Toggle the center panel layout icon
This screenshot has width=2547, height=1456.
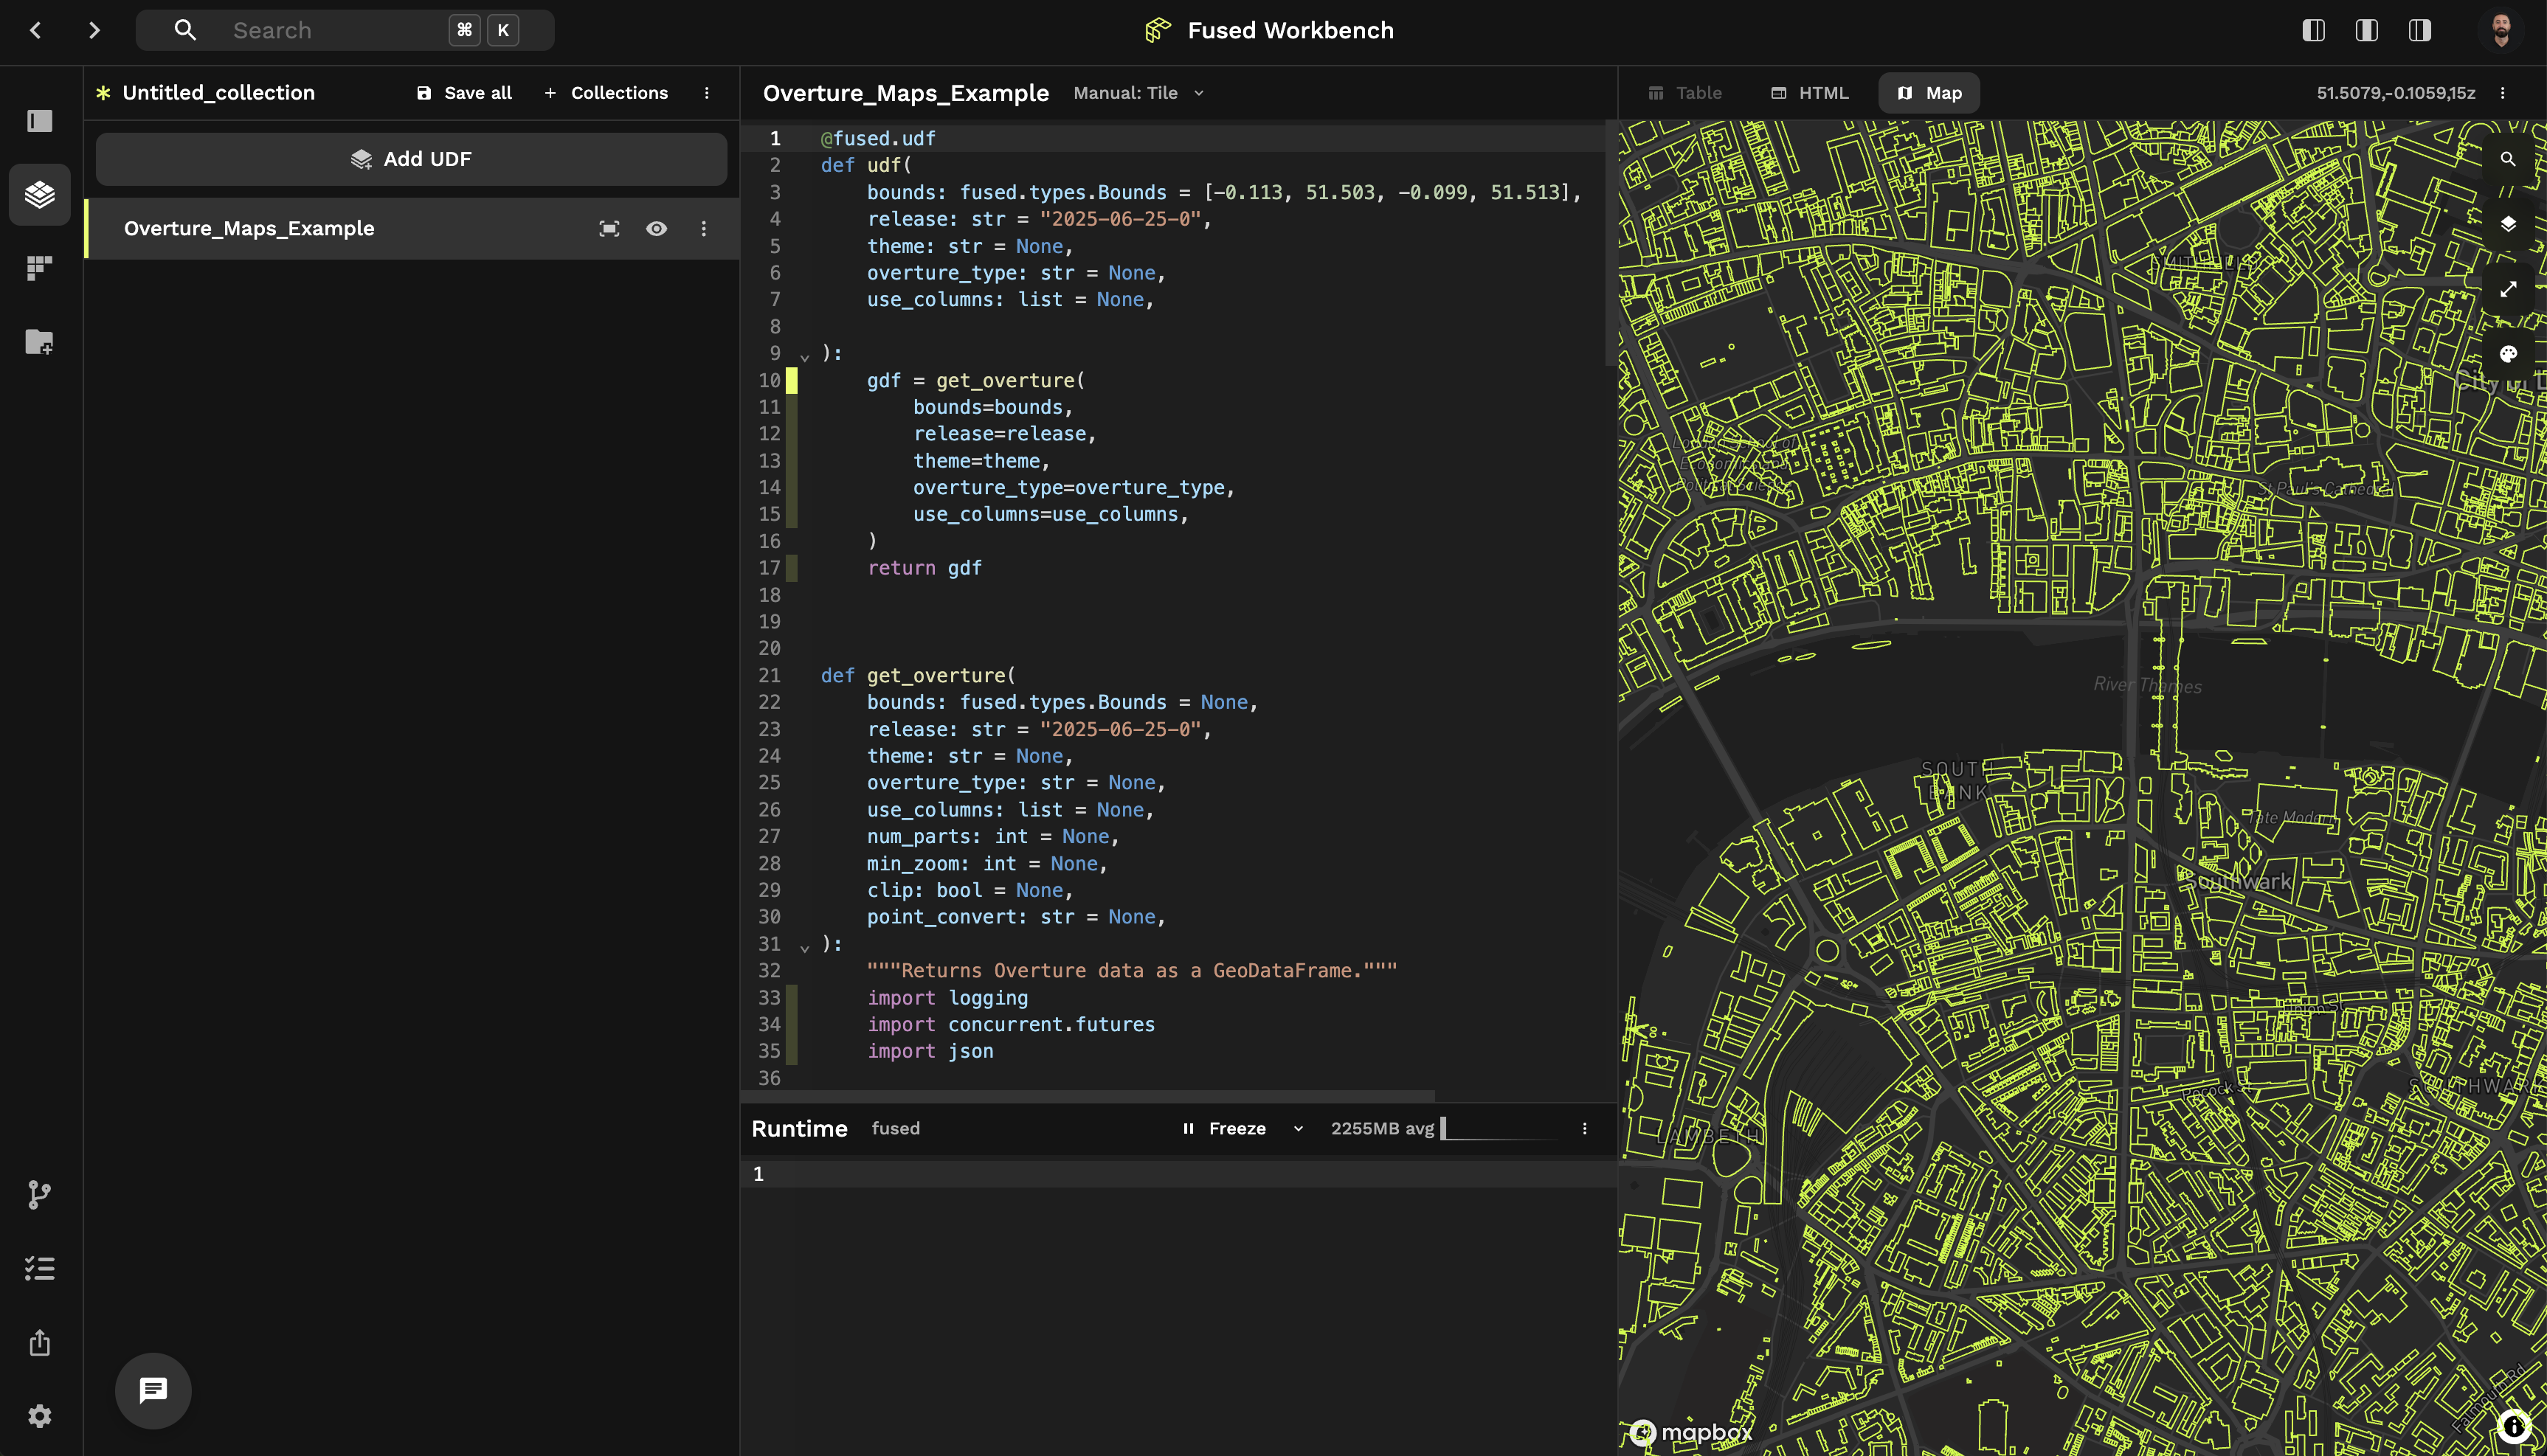pyautogui.click(x=2366, y=30)
